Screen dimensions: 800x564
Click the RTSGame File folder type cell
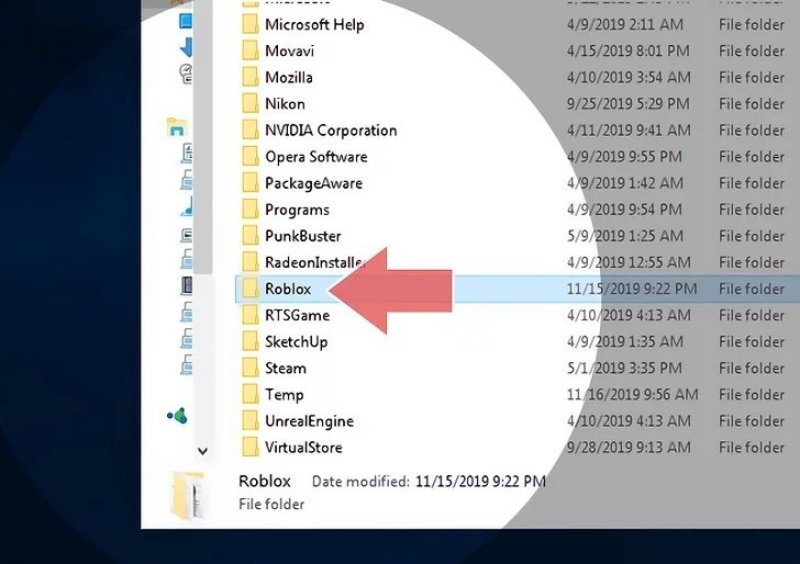[751, 315]
